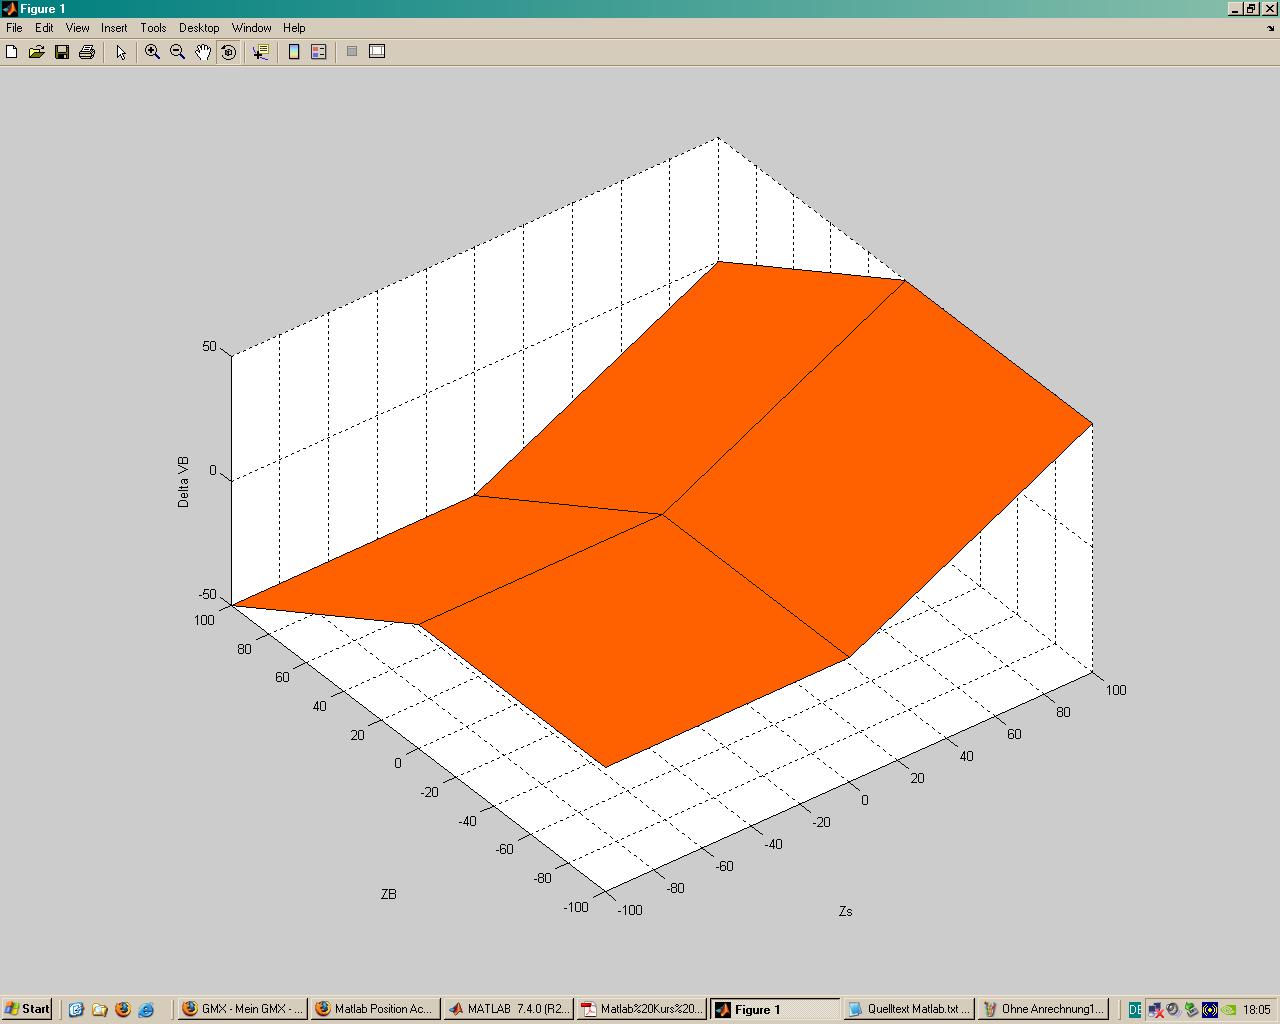Open the Tools menu
This screenshot has height=1024, width=1280.
153,28
